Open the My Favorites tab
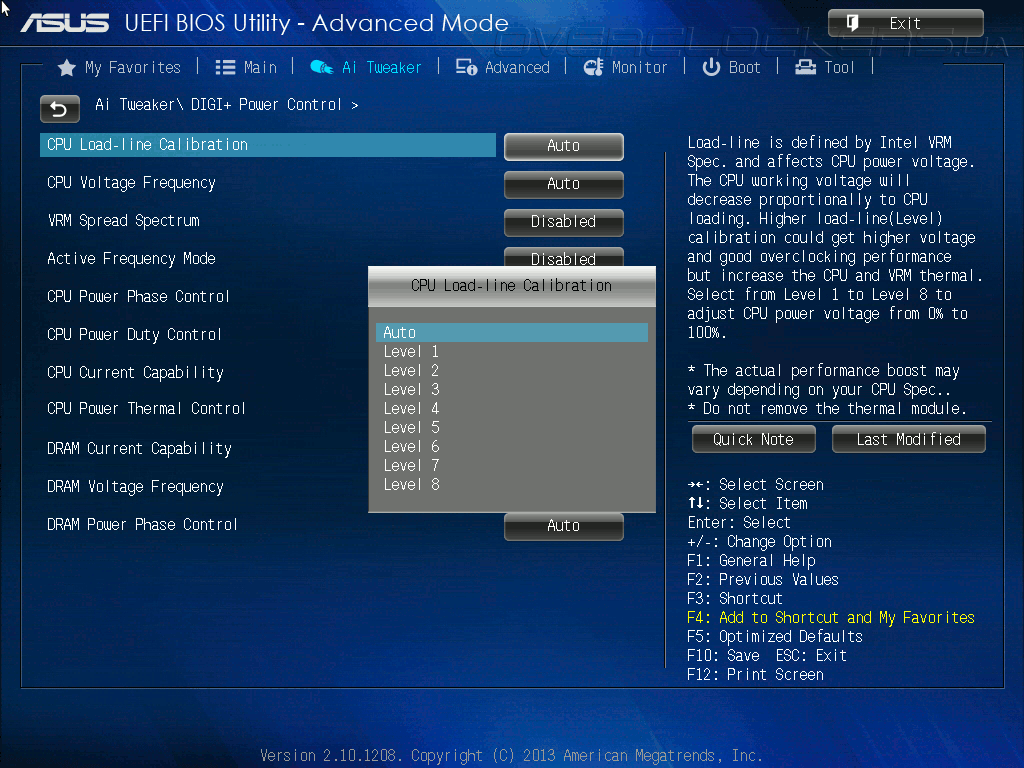This screenshot has width=1024, height=768. [x=120, y=68]
